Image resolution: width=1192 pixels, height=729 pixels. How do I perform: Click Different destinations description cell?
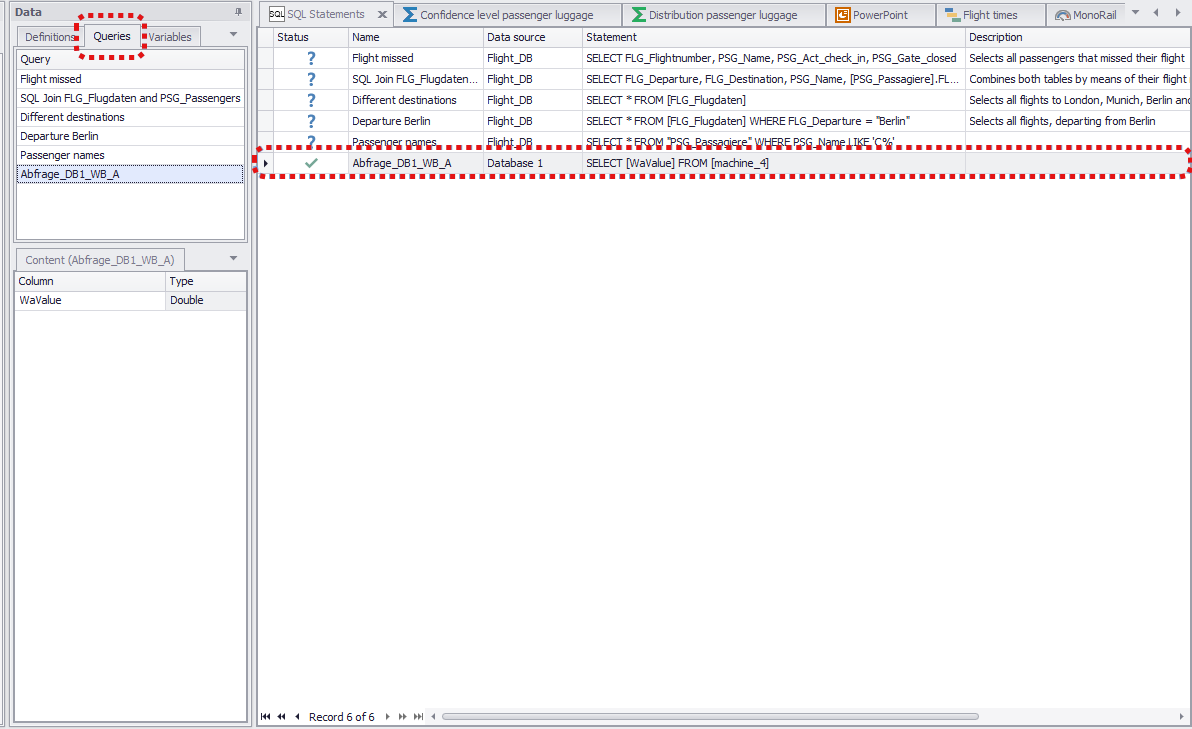point(1078,100)
